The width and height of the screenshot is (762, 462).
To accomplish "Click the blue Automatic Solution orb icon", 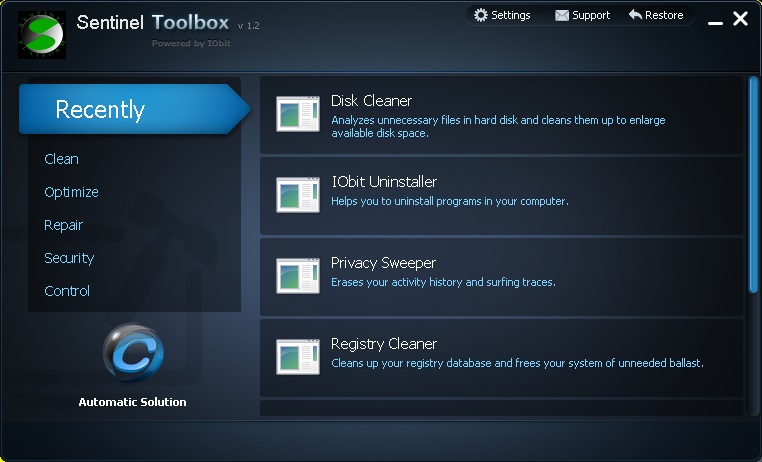I will pyautogui.click(x=133, y=353).
